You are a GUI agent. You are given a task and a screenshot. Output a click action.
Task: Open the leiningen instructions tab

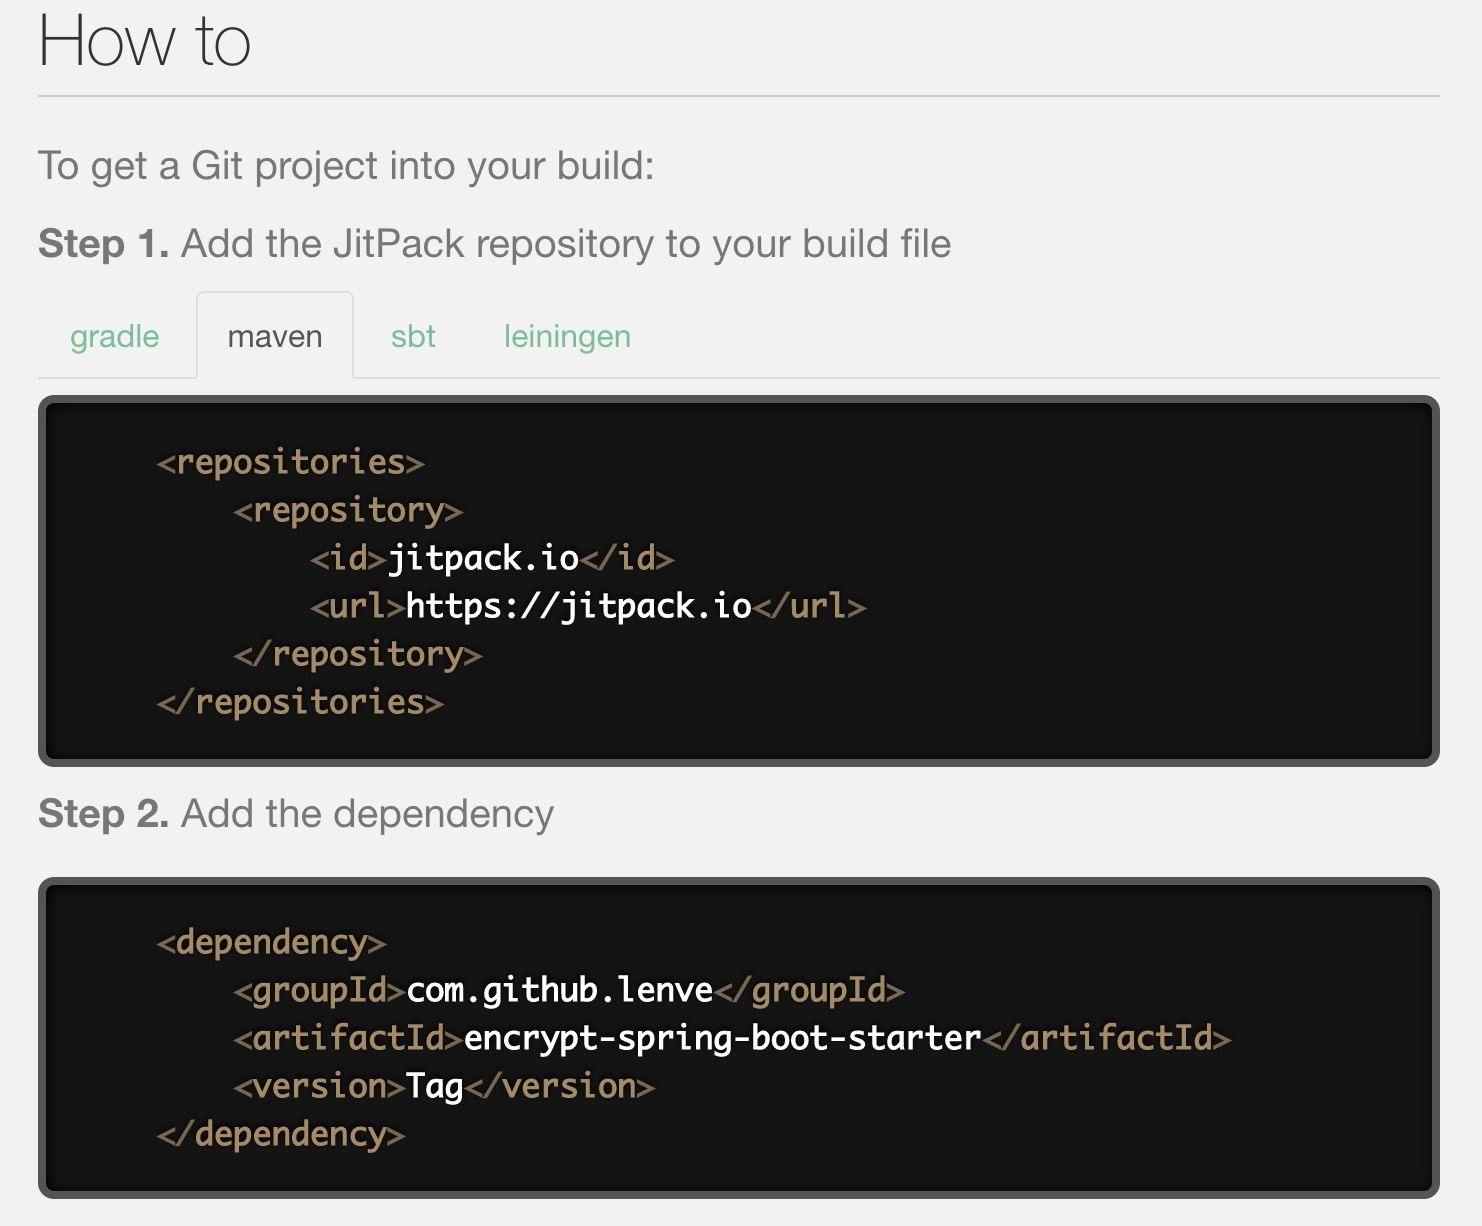coord(566,336)
